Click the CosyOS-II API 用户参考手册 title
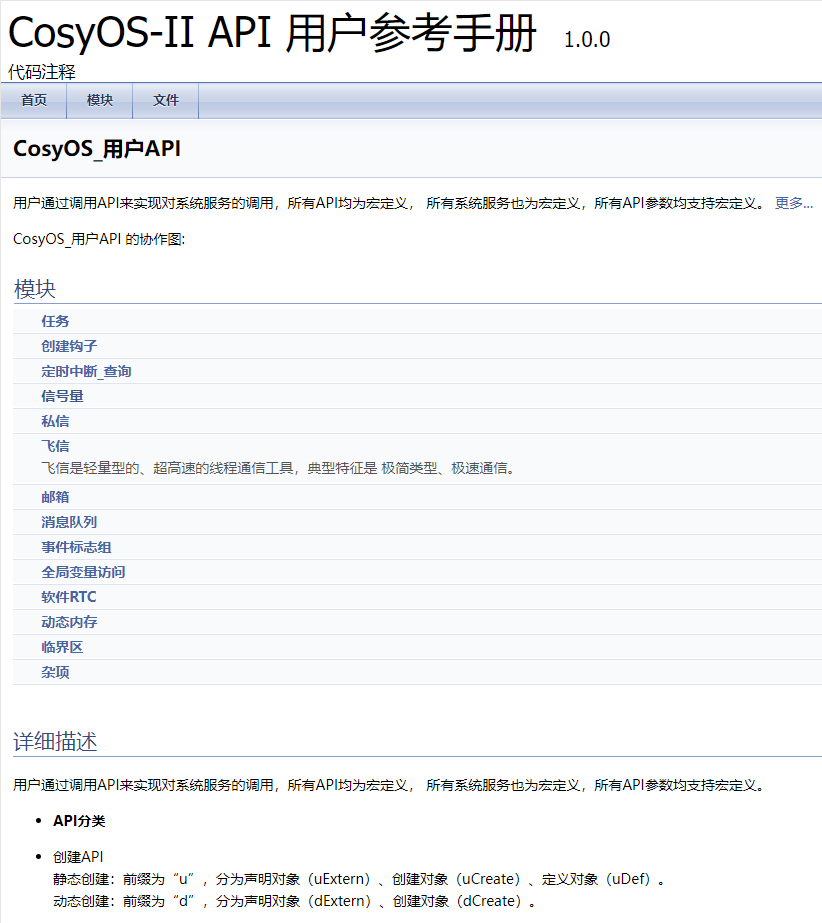822x923 pixels. point(272,34)
